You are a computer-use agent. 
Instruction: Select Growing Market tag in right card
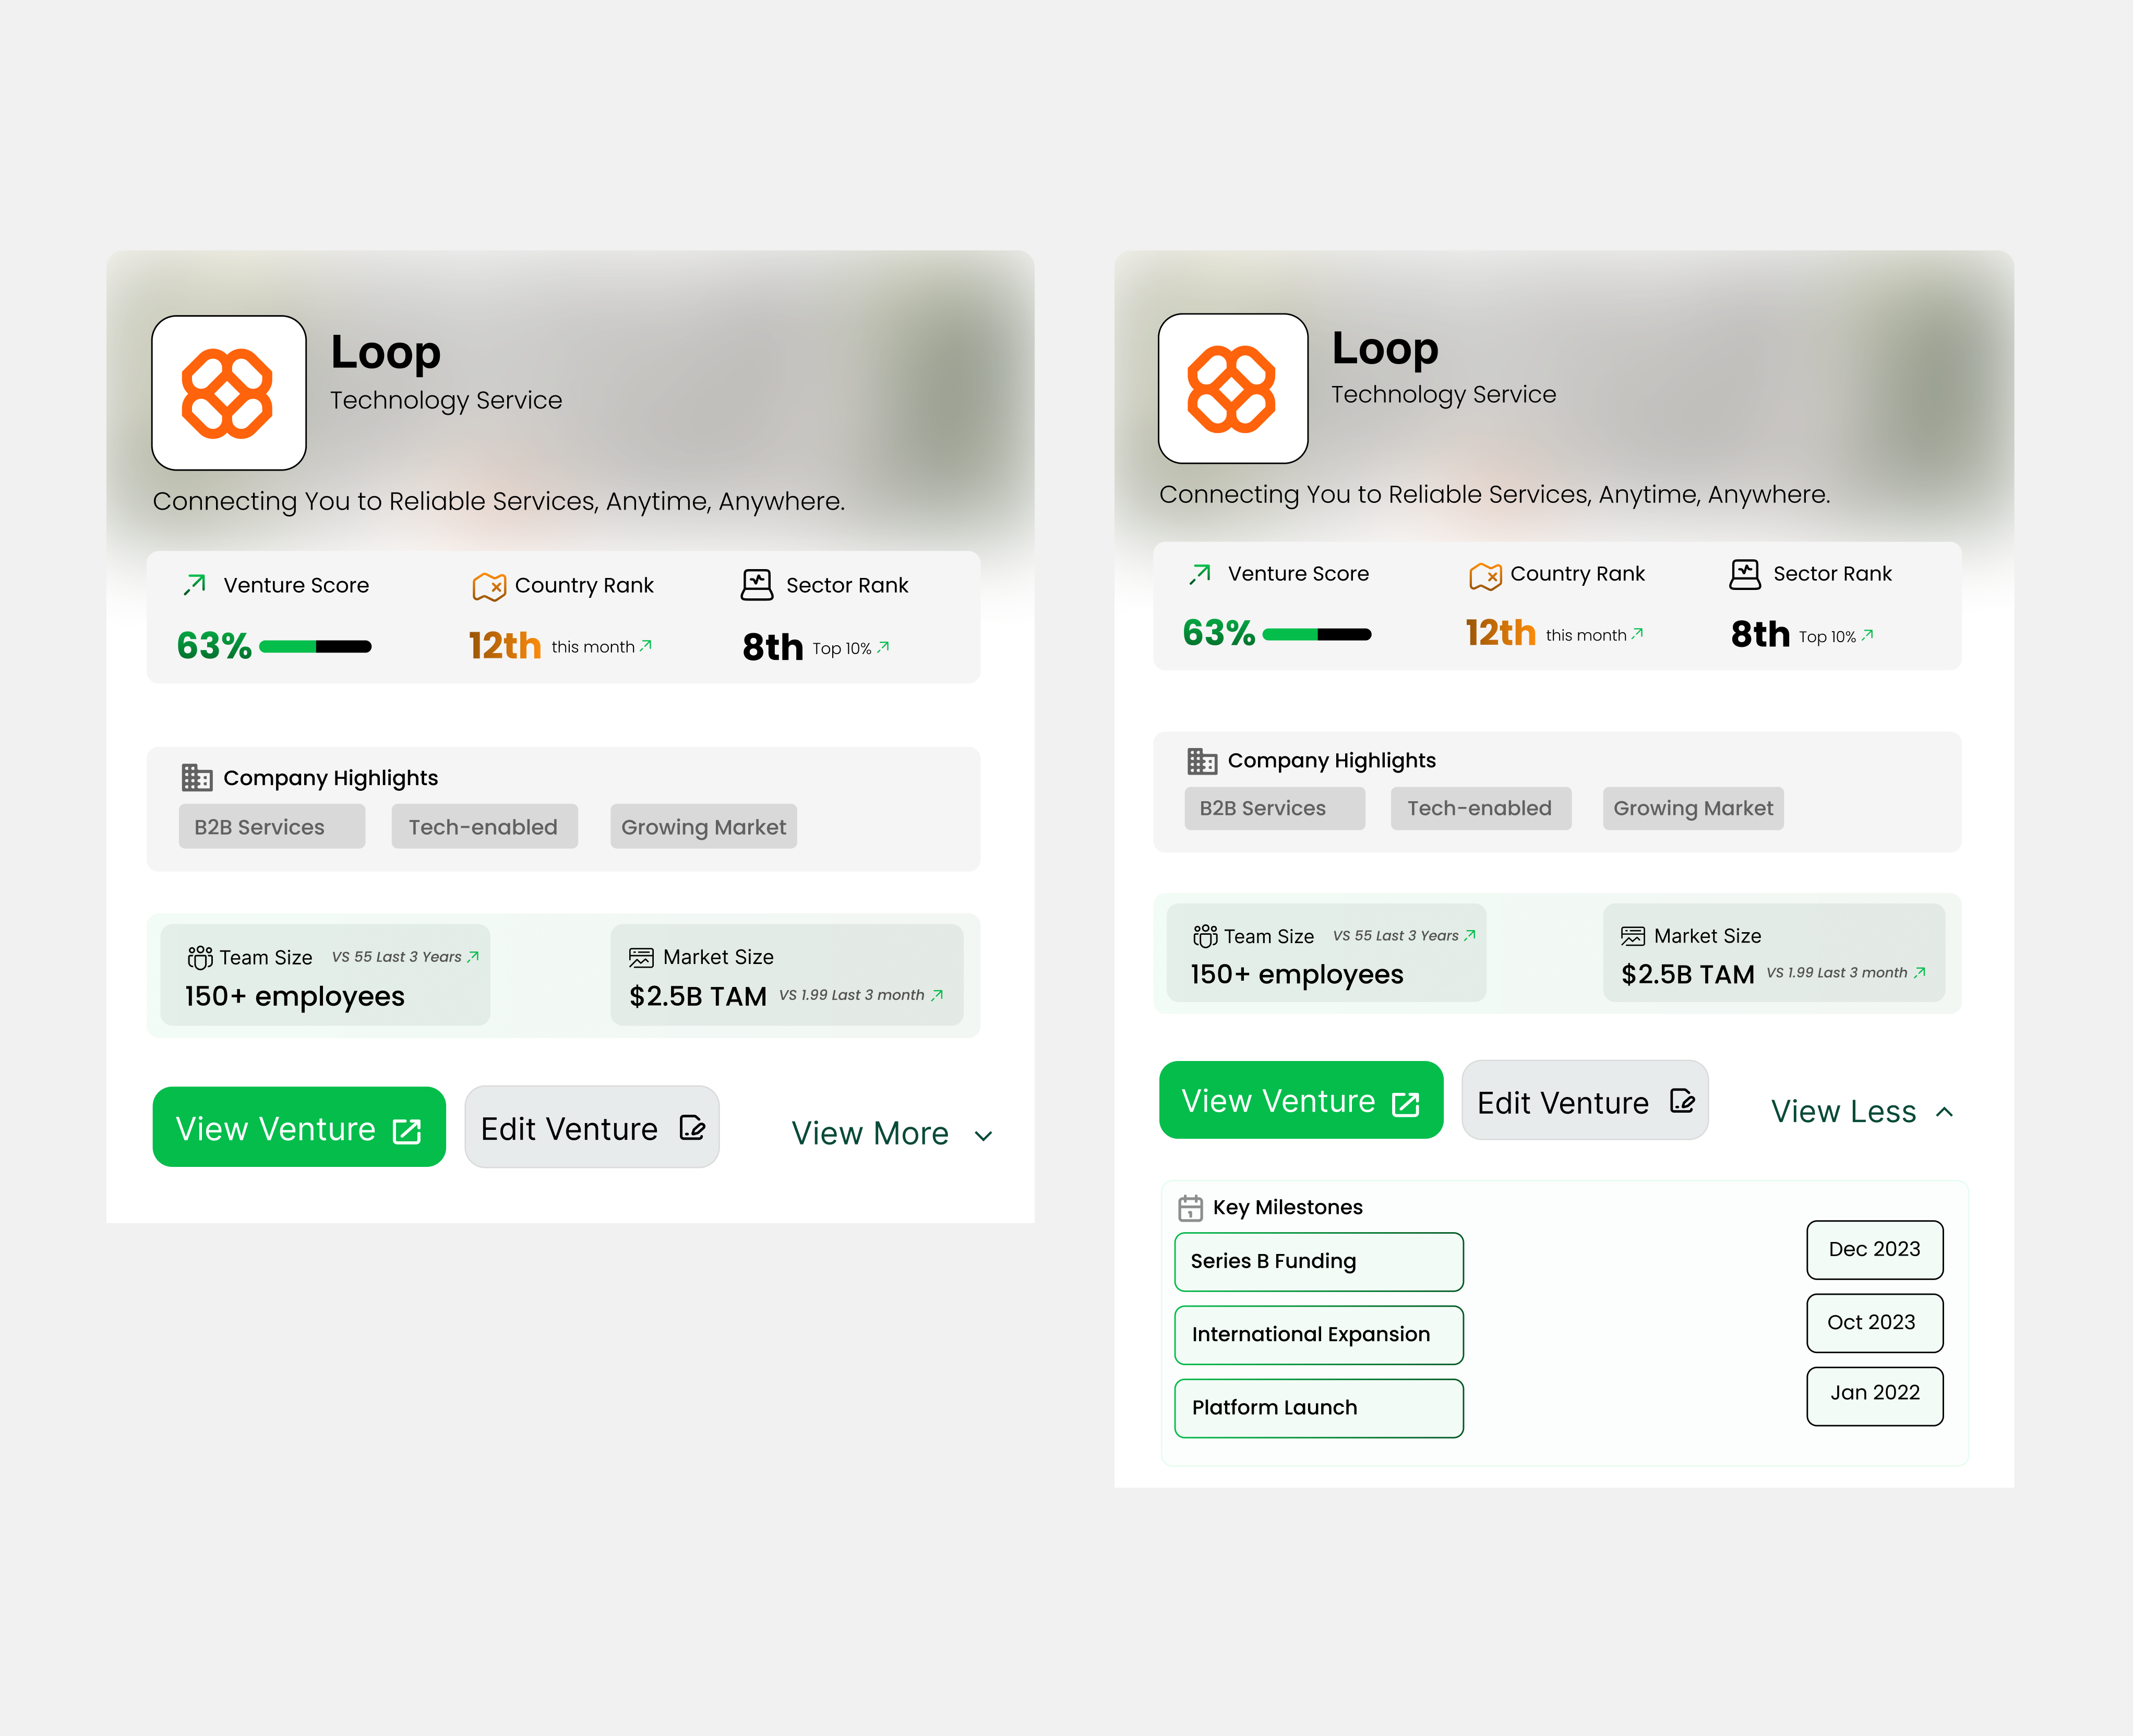point(1693,808)
